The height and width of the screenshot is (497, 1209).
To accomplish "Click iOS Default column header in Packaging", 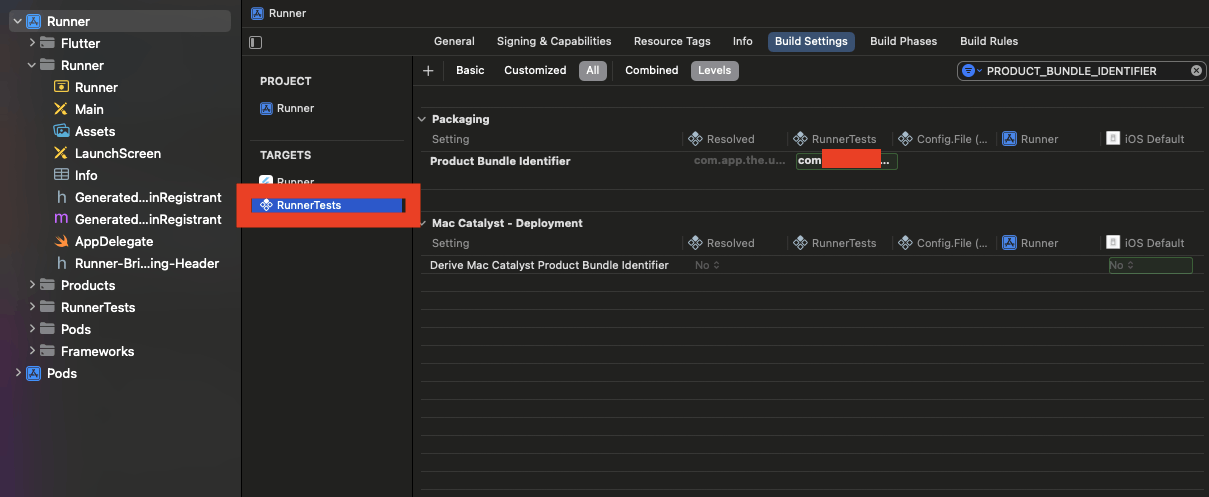I will click(1146, 139).
